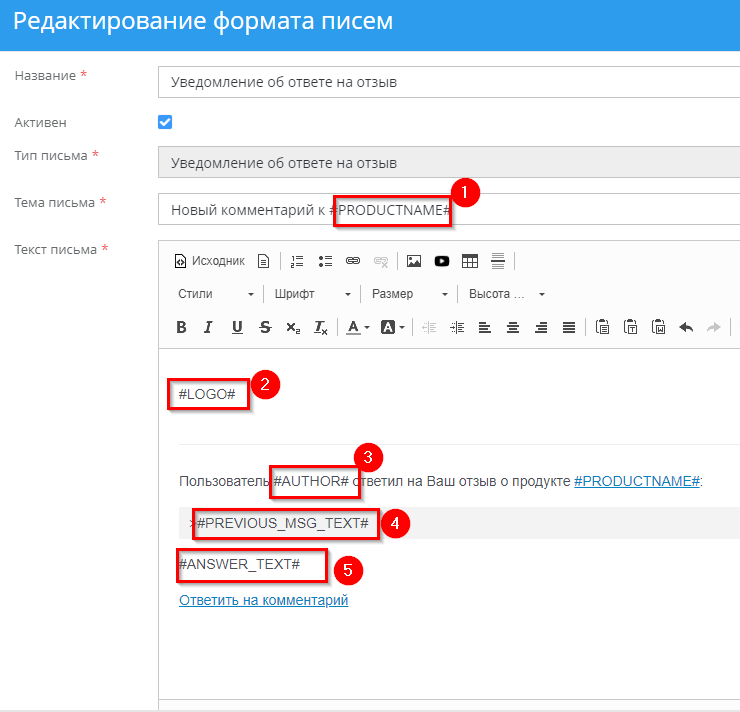This screenshot has width=740, height=712.
Task: Apply italic formatting
Action: tap(209, 327)
